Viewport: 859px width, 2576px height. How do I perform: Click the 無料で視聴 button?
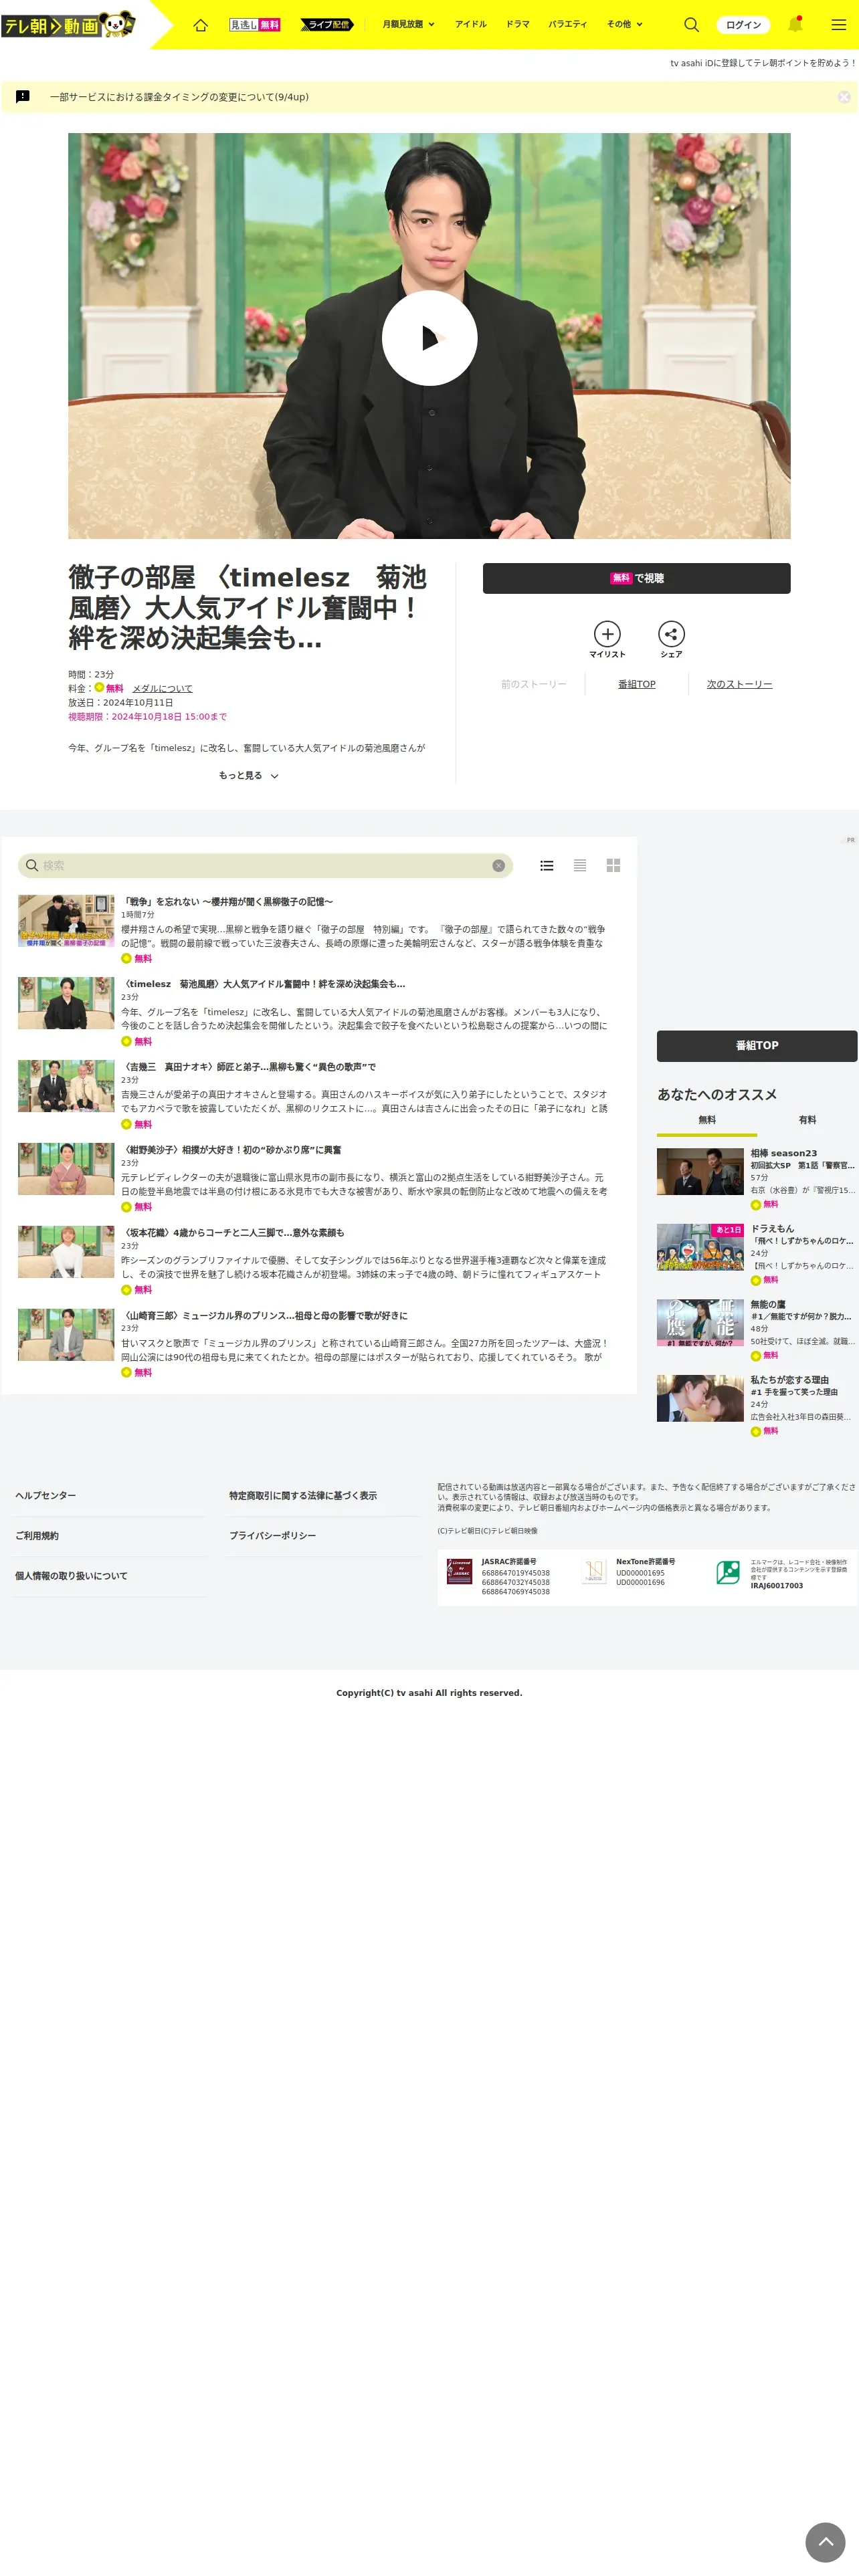coord(636,578)
